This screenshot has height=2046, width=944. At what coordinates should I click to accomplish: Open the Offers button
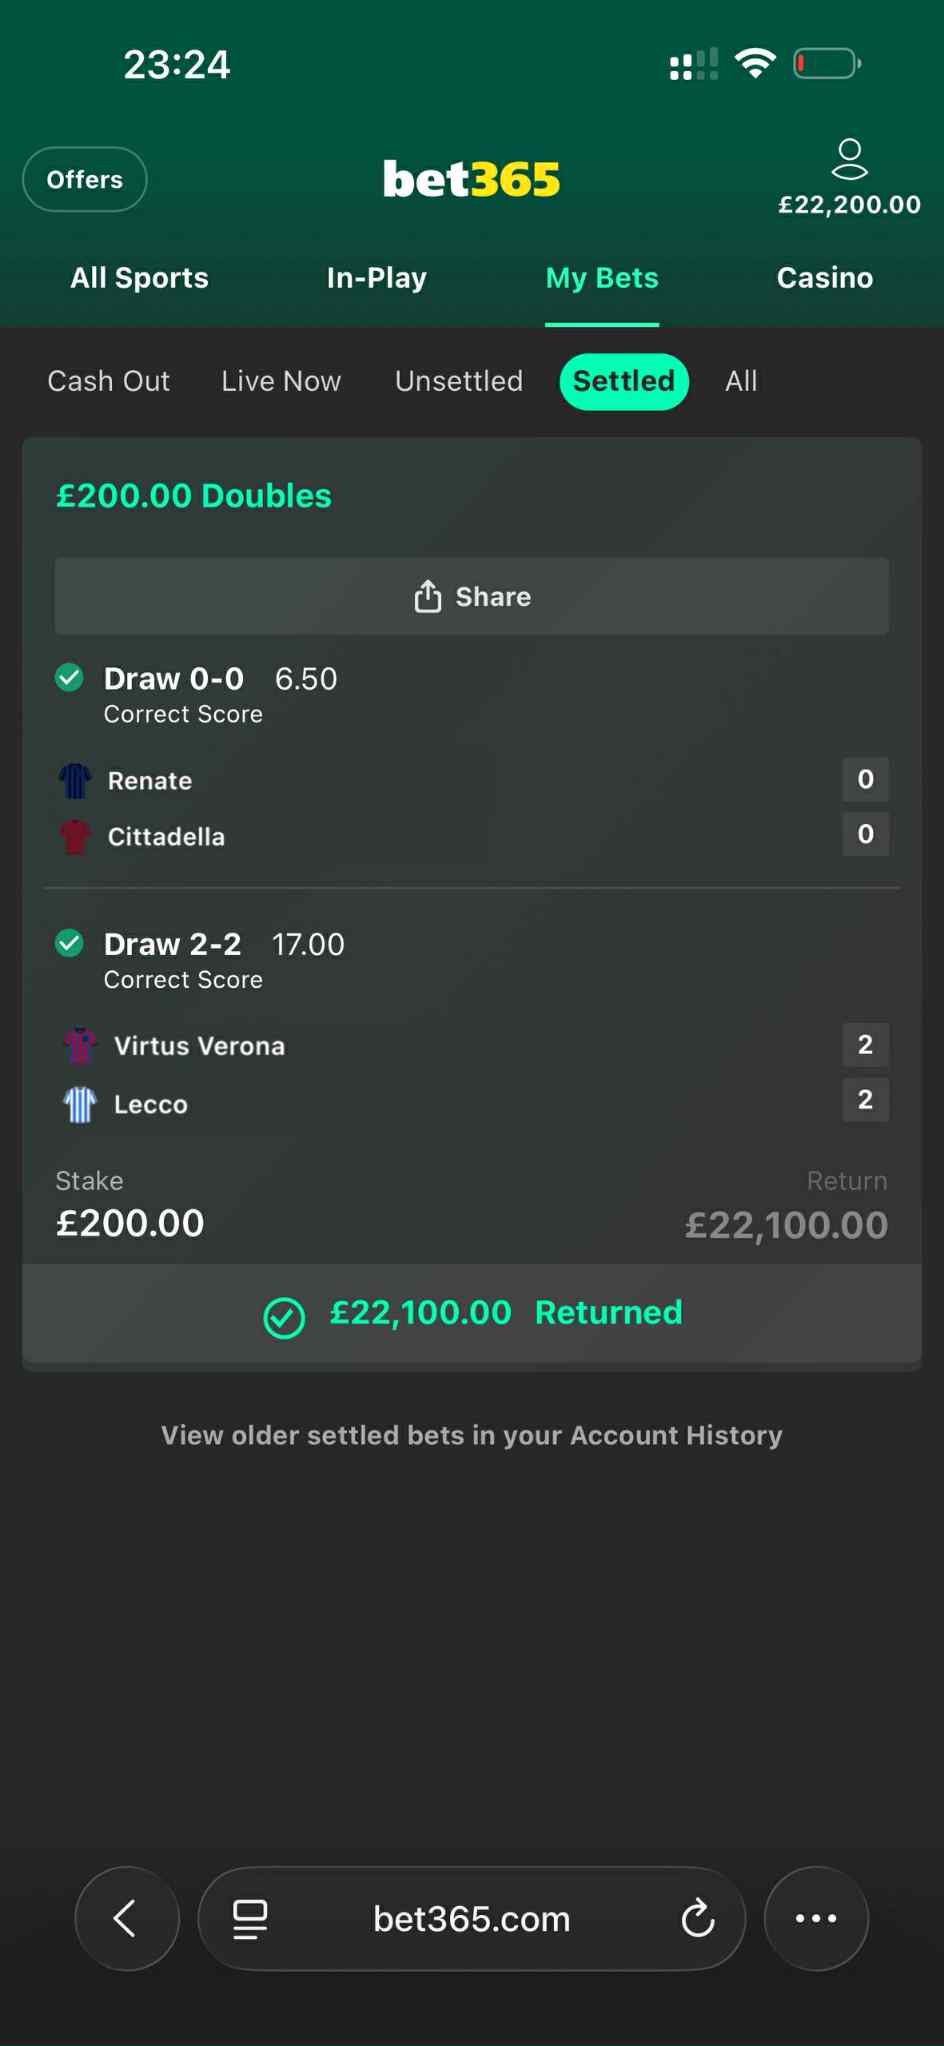(x=85, y=180)
